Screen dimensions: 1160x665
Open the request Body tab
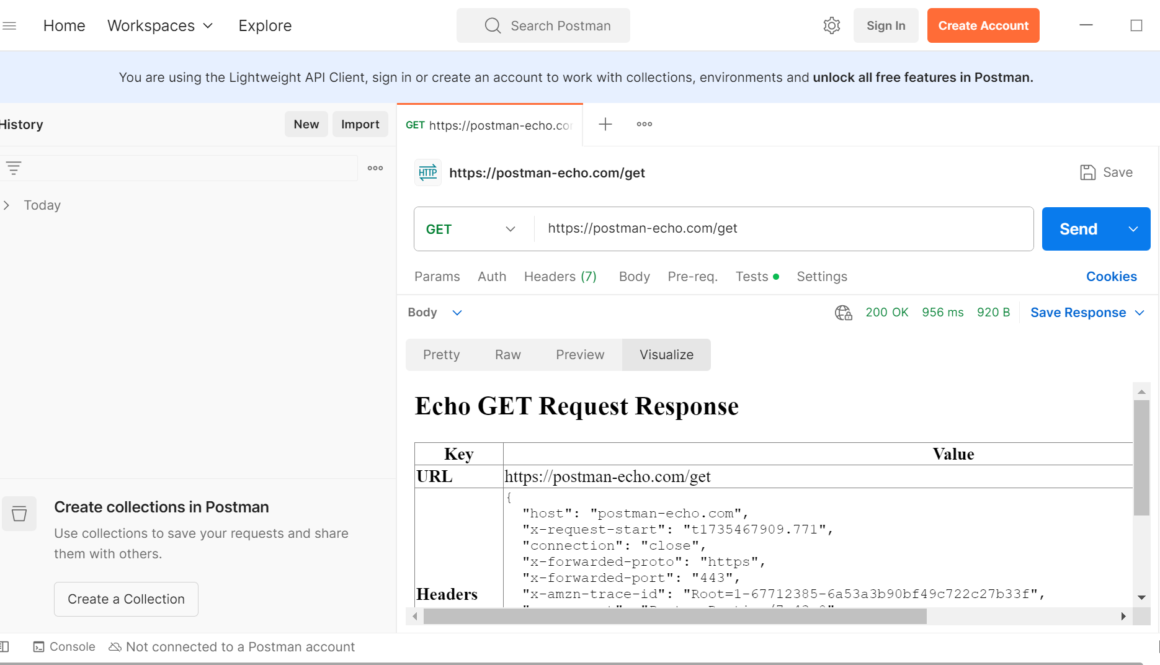coord(634,277)
